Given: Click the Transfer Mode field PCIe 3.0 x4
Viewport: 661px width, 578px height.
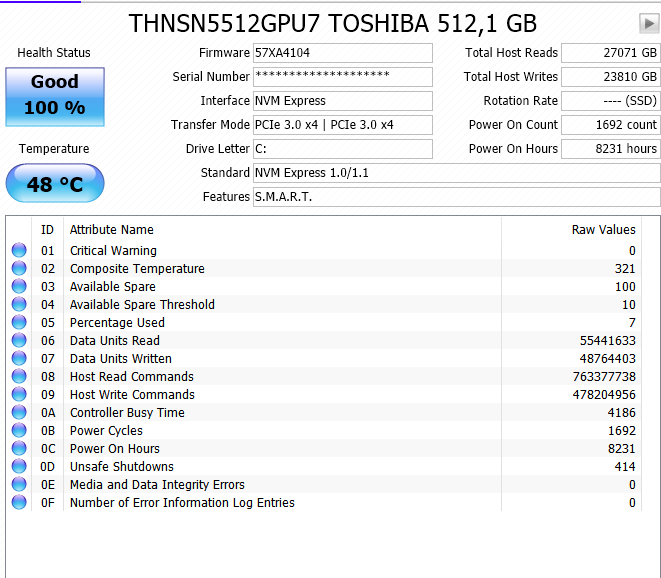Looking at the screenshot, I should point(343,125).
